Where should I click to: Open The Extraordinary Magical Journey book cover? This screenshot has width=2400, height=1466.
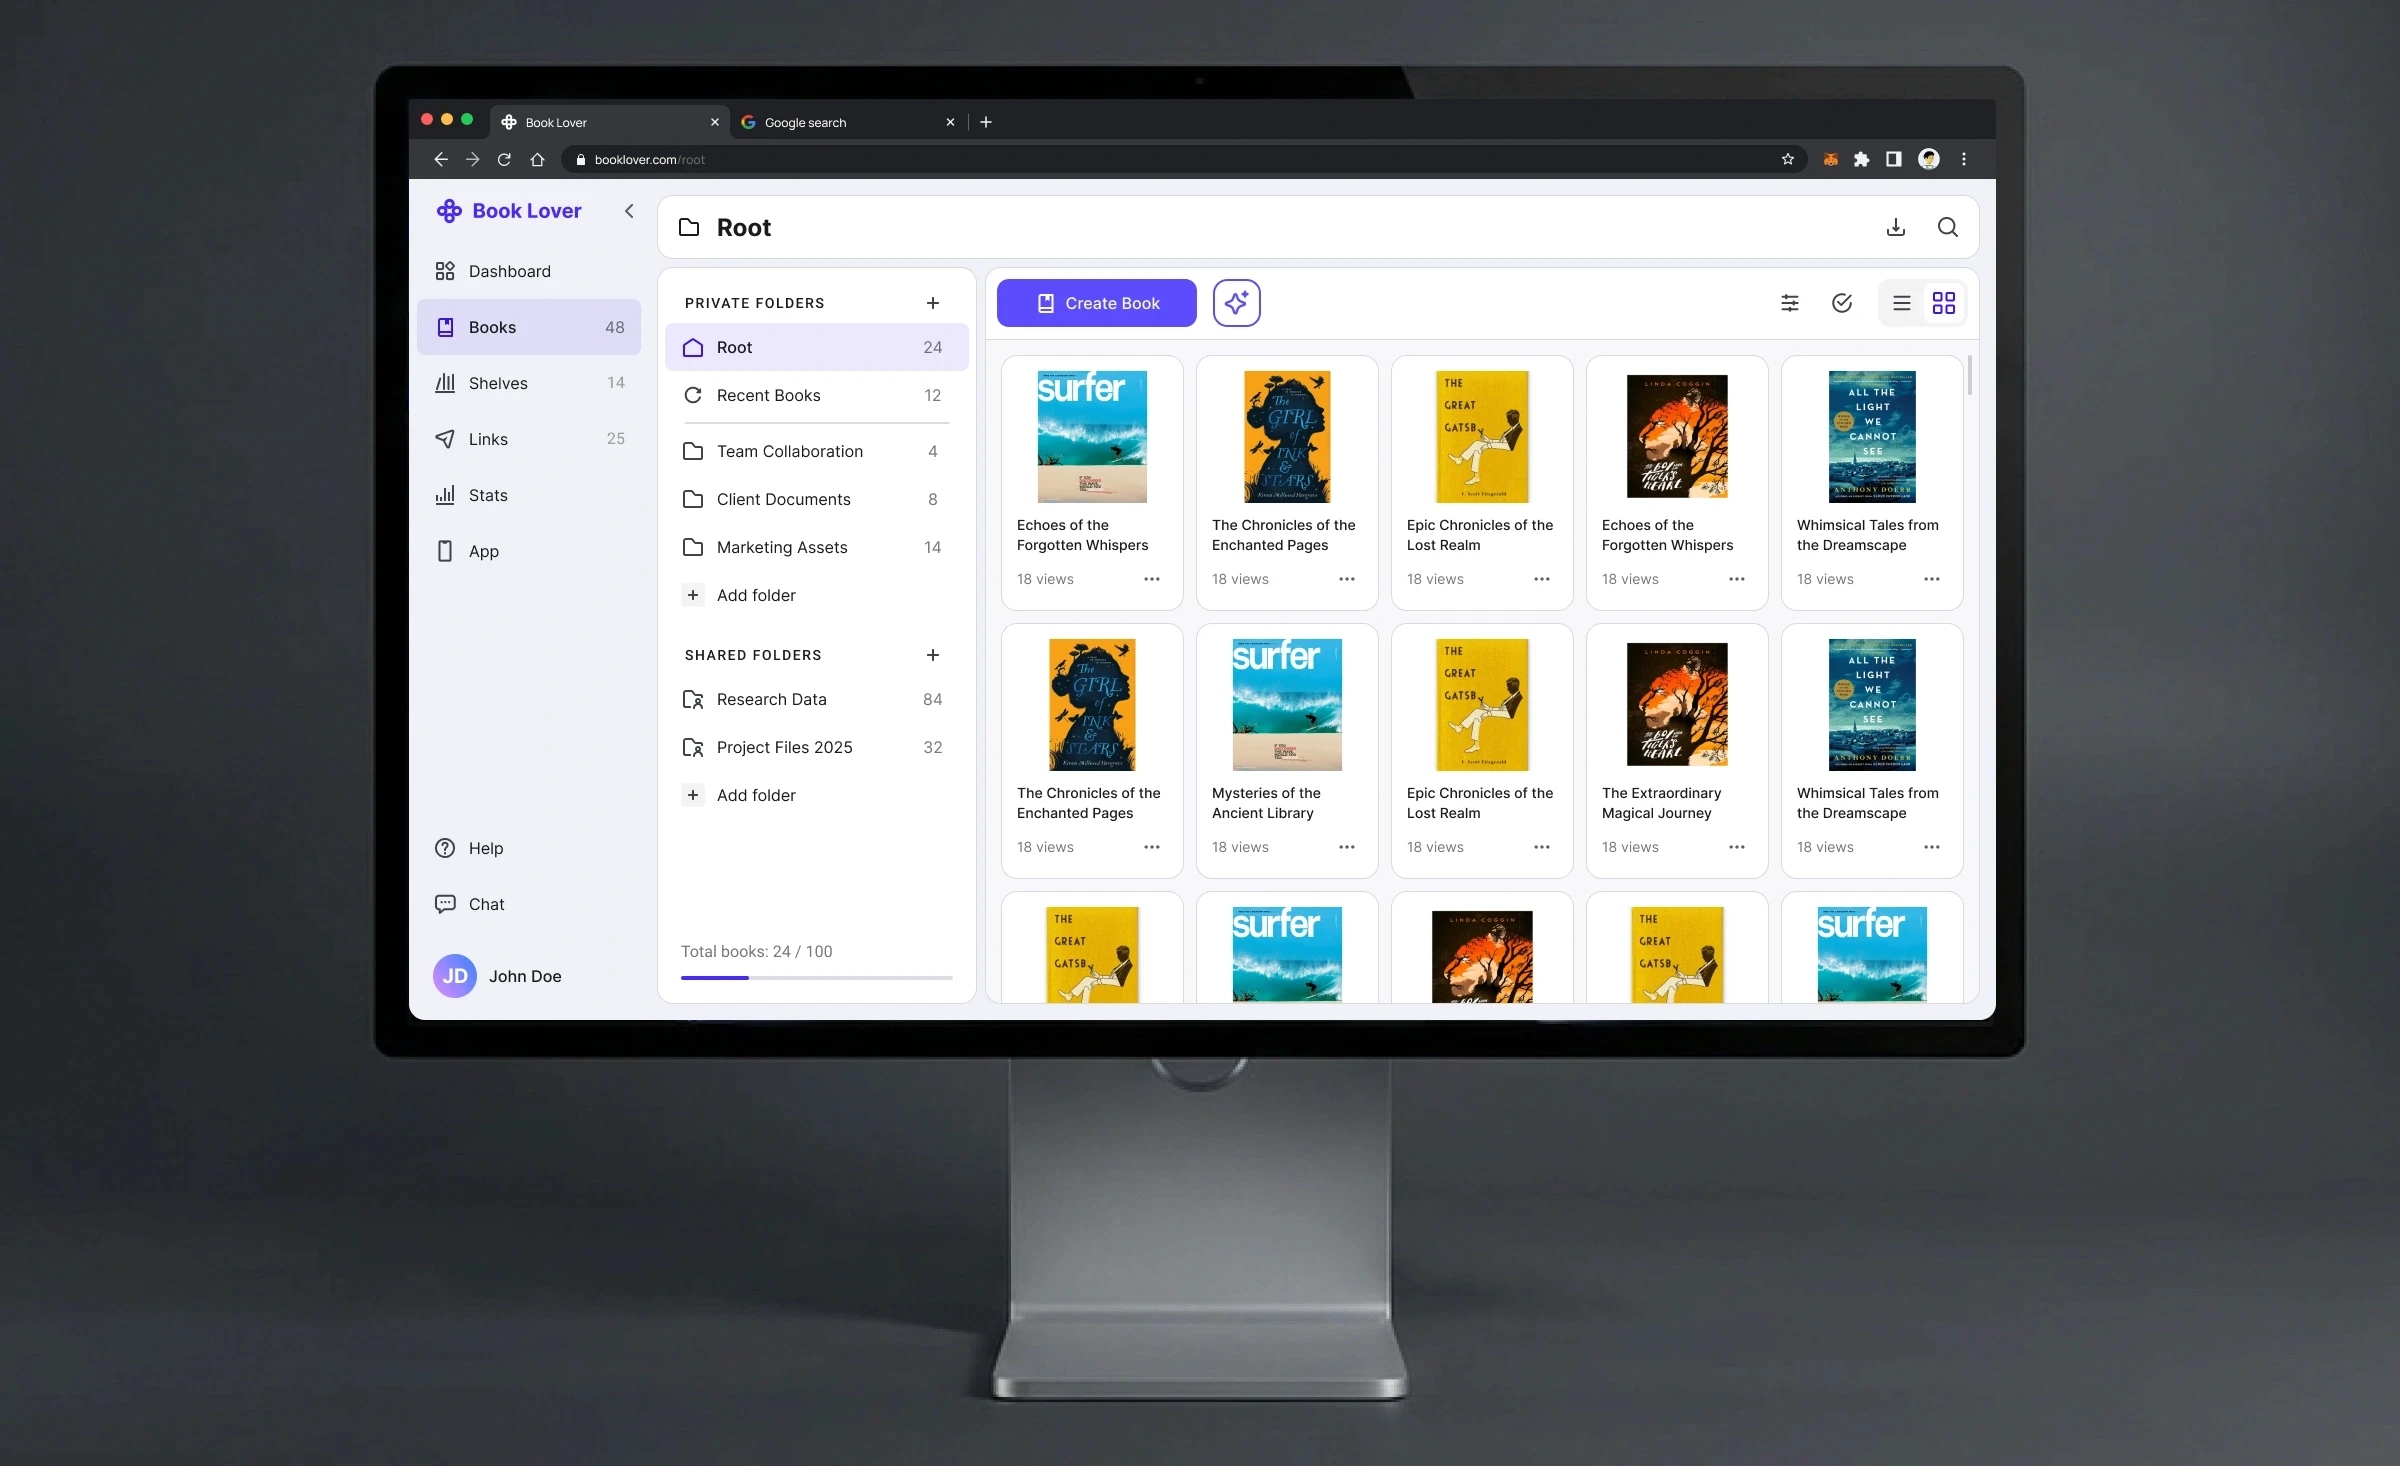point(1677,705)
